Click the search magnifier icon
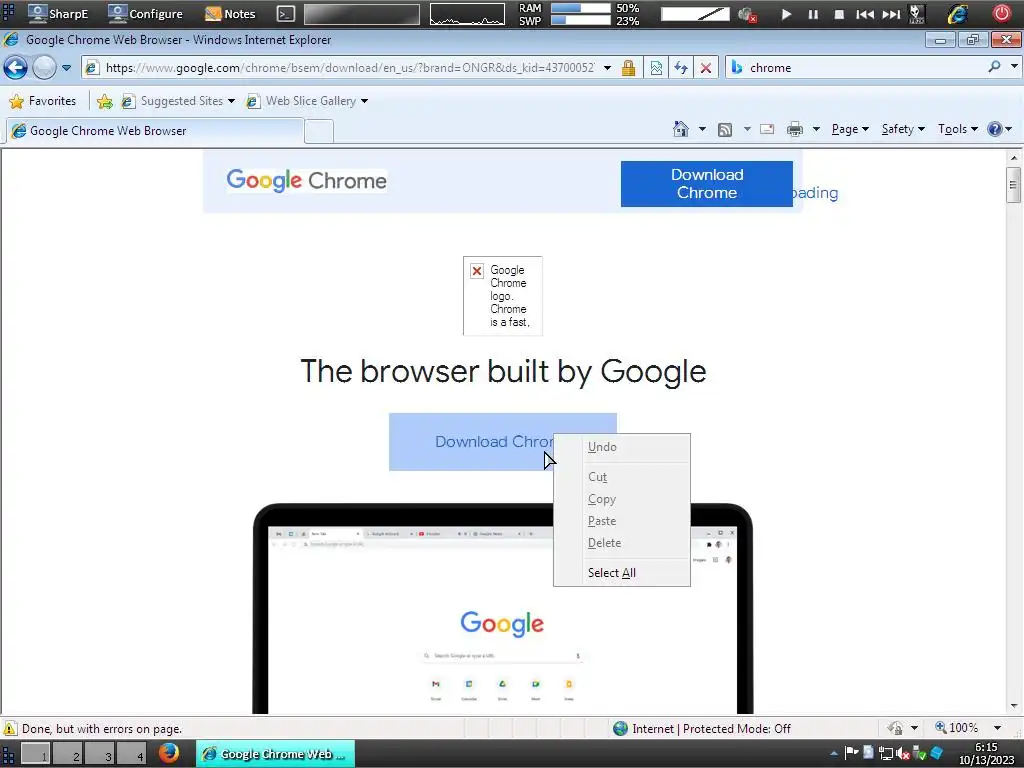Screen dimensions: 1024x768 click(x=994, y=67)
